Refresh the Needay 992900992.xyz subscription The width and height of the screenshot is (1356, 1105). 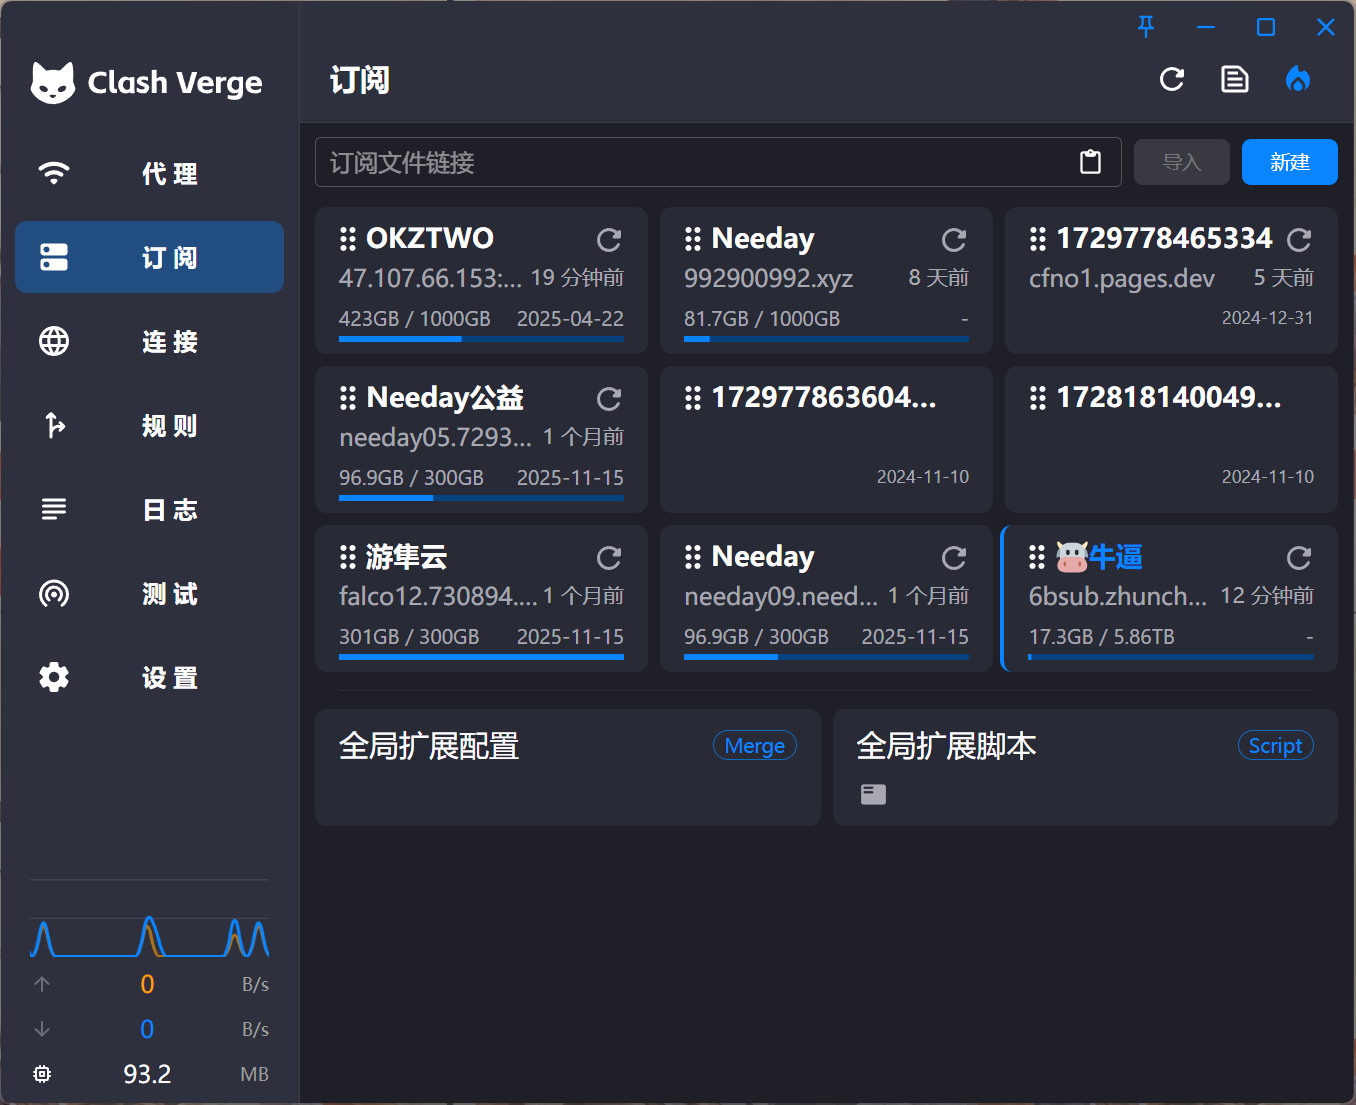click(x=954, y=239)
